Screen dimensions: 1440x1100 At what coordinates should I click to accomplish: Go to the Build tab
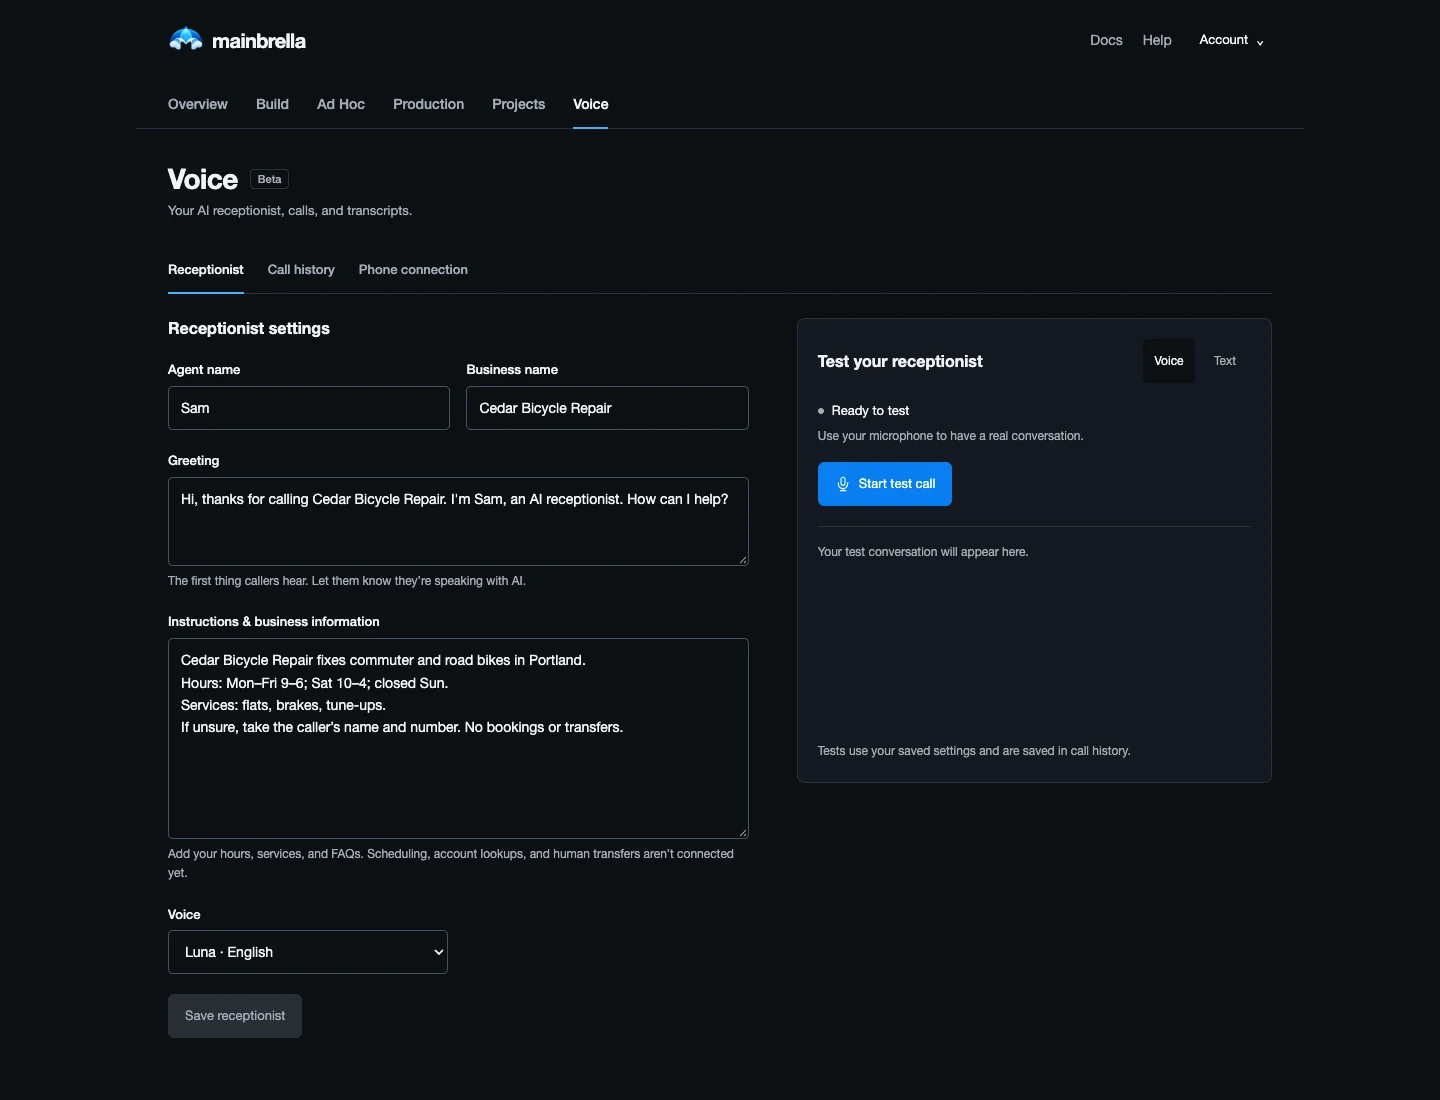(x=272, y=104)
